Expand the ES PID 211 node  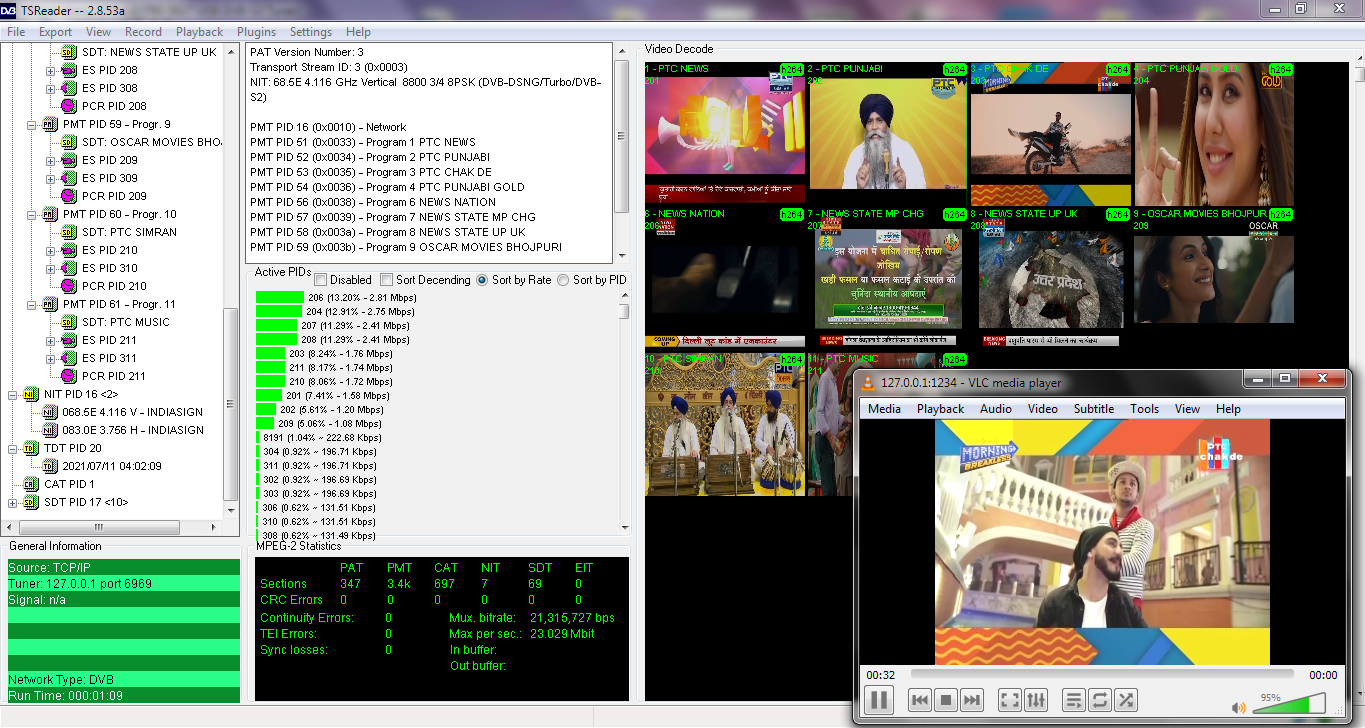coord(51,340)
